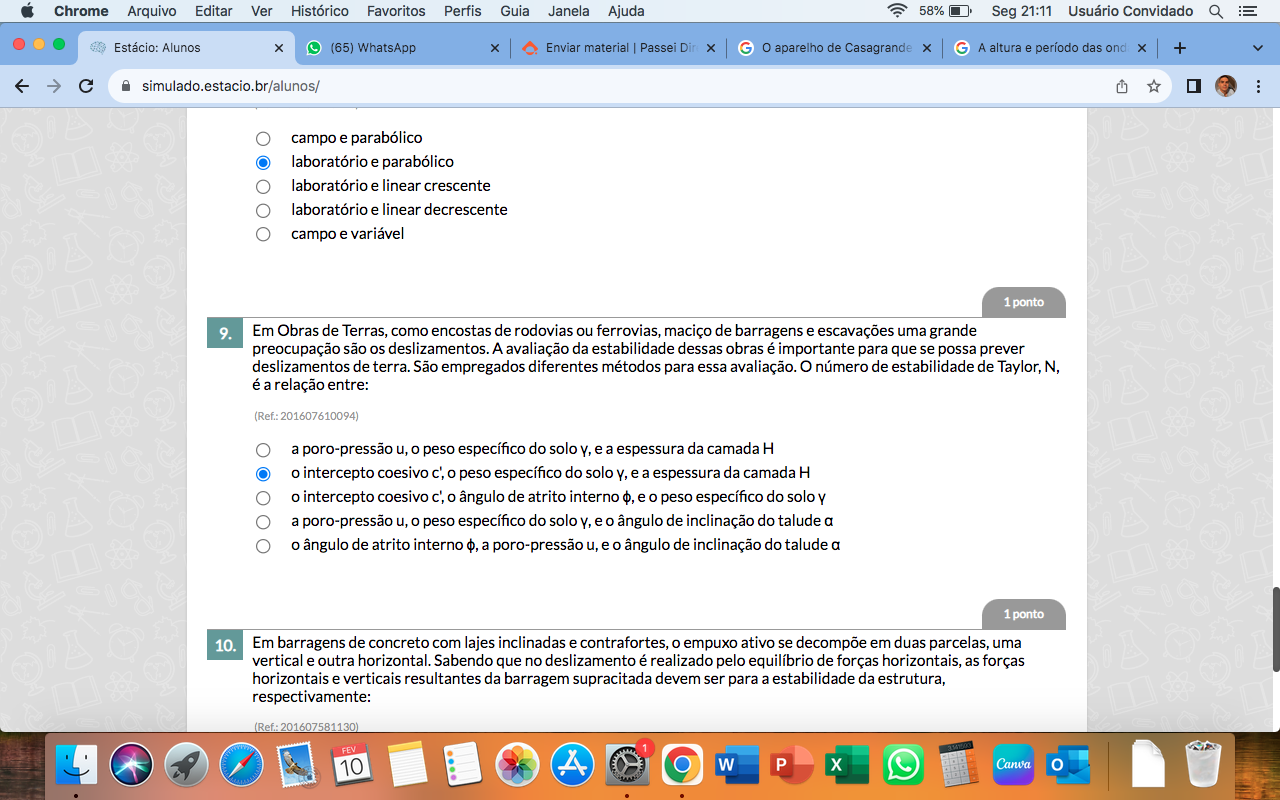The width and height of the screenshot is (1280, 800).
Task: Open the Chrome three-dot menu
Action: tap(1258, 86)
